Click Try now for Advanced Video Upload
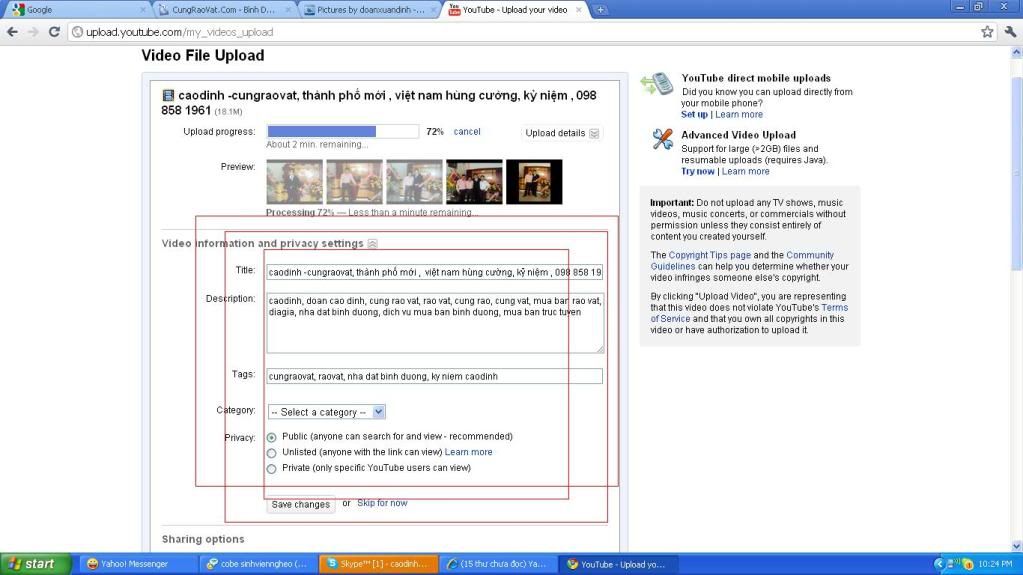The width and height of the screenshot is (1023, 575). pyautogui.click(x=697, y=171)
